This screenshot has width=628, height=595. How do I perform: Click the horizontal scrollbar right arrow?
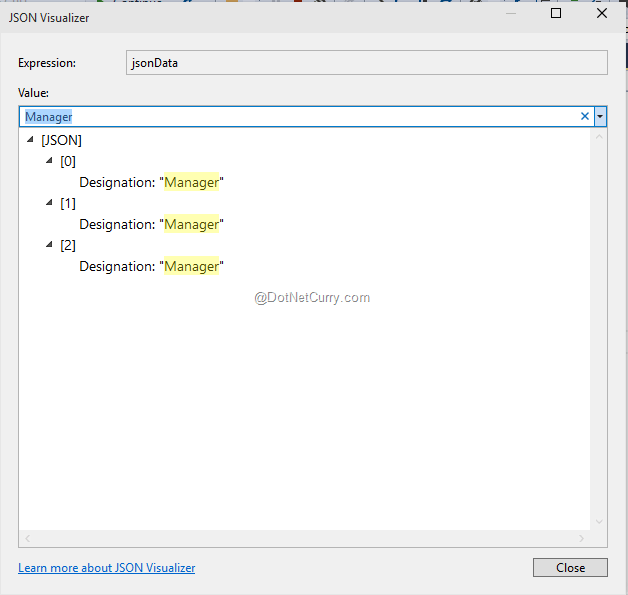pyautogui.click(x=581, y=539)
